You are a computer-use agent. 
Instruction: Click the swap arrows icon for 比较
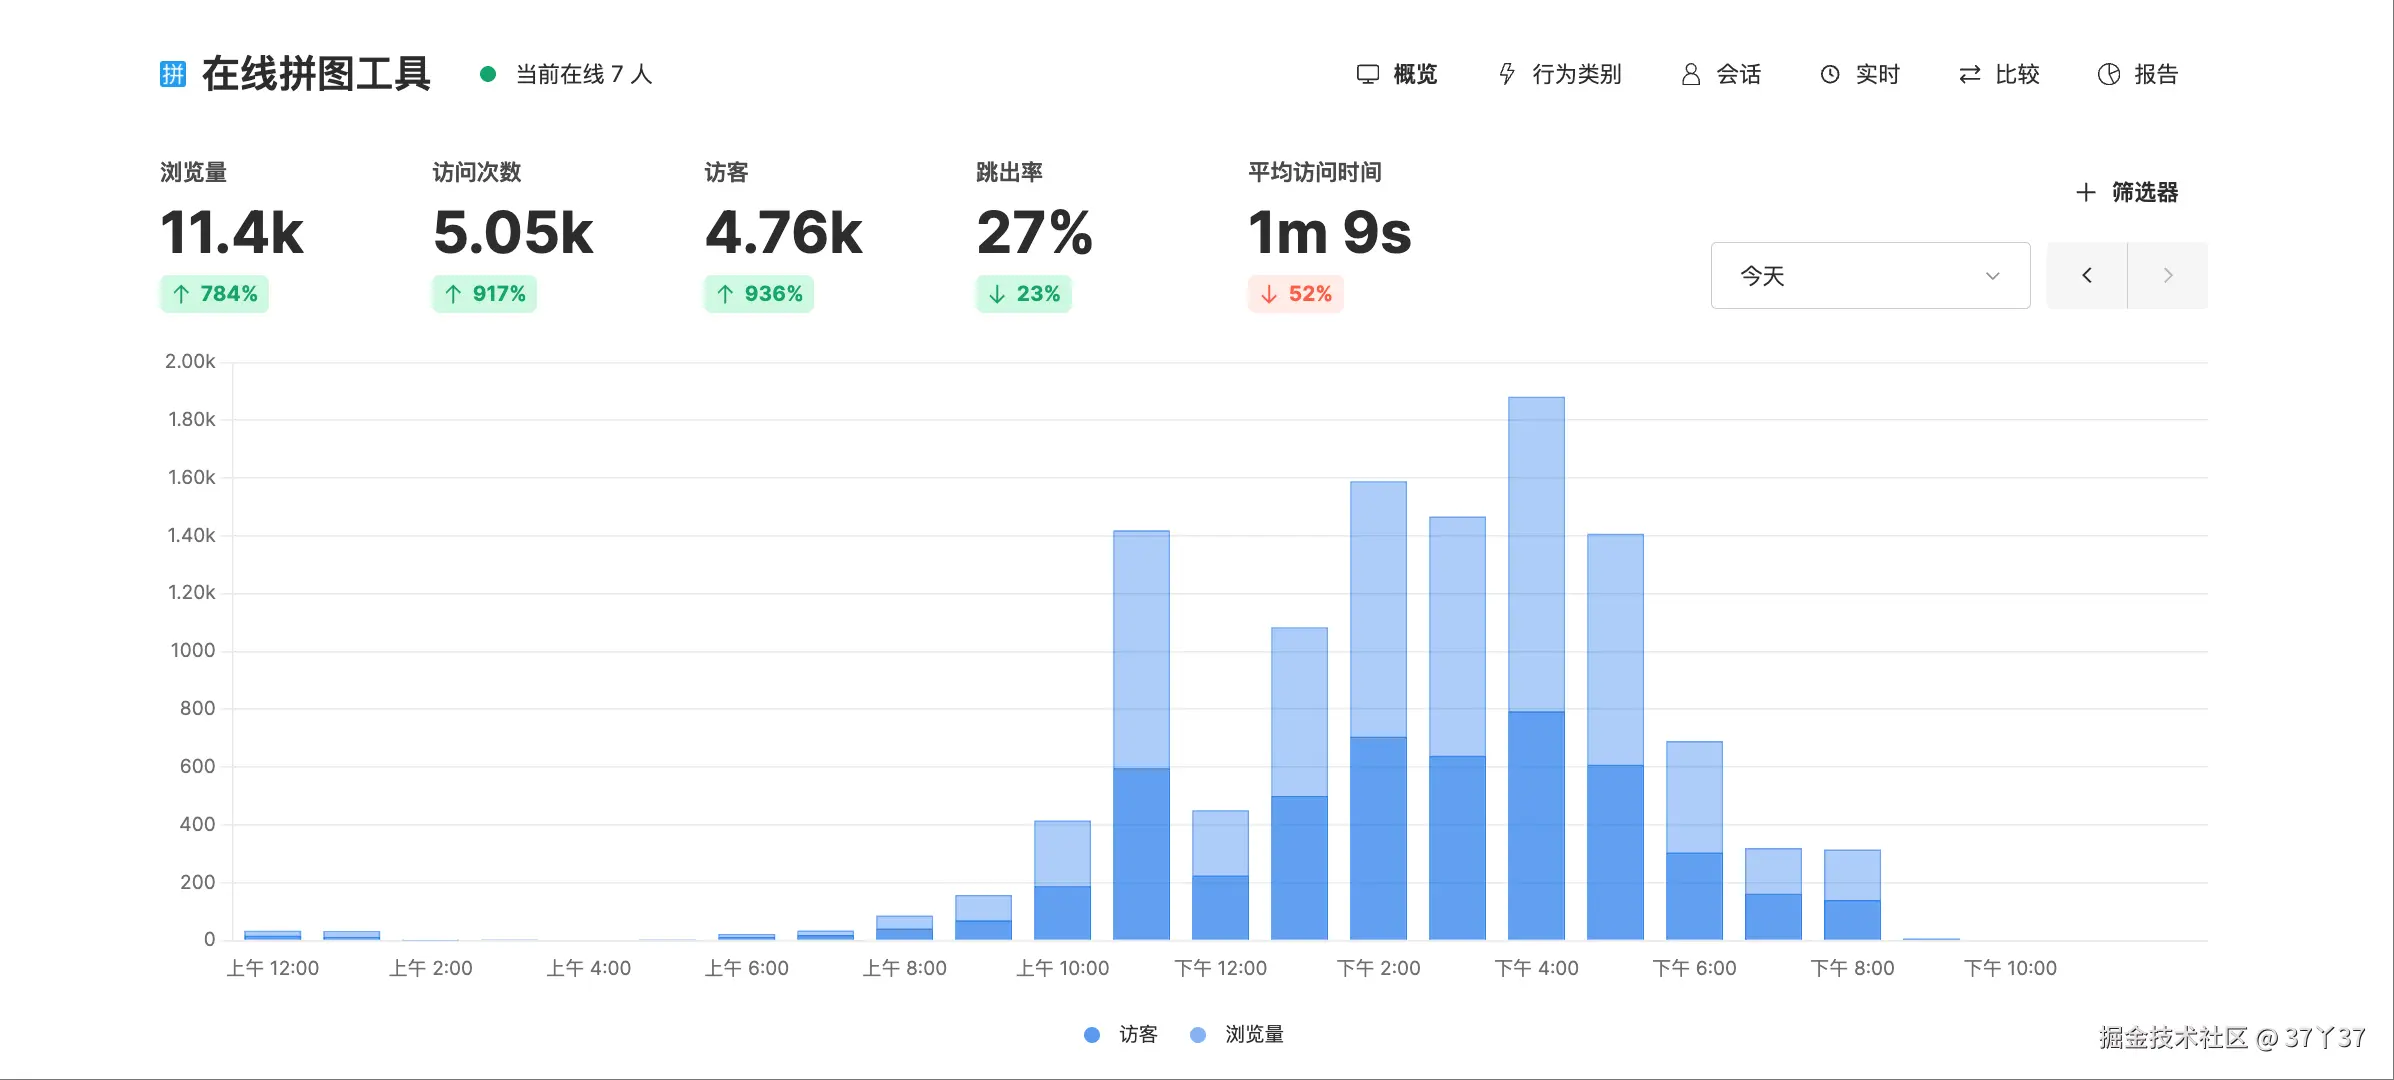[1969, 74]
